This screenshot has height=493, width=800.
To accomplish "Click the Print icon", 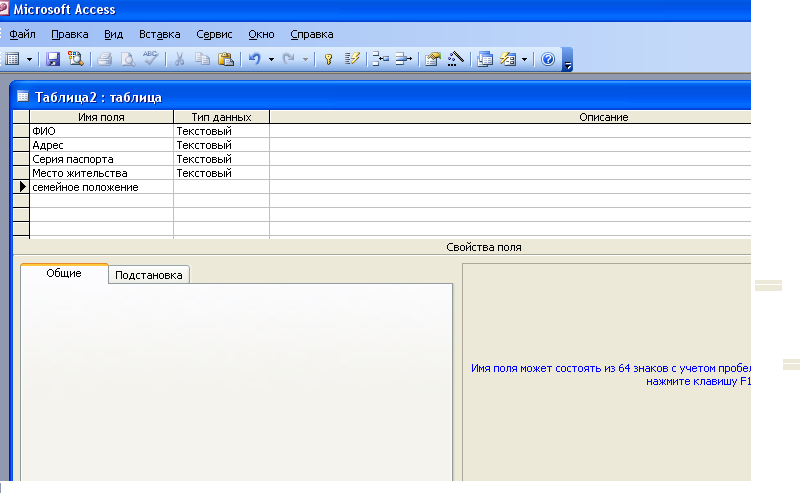I will coord(105,59).
